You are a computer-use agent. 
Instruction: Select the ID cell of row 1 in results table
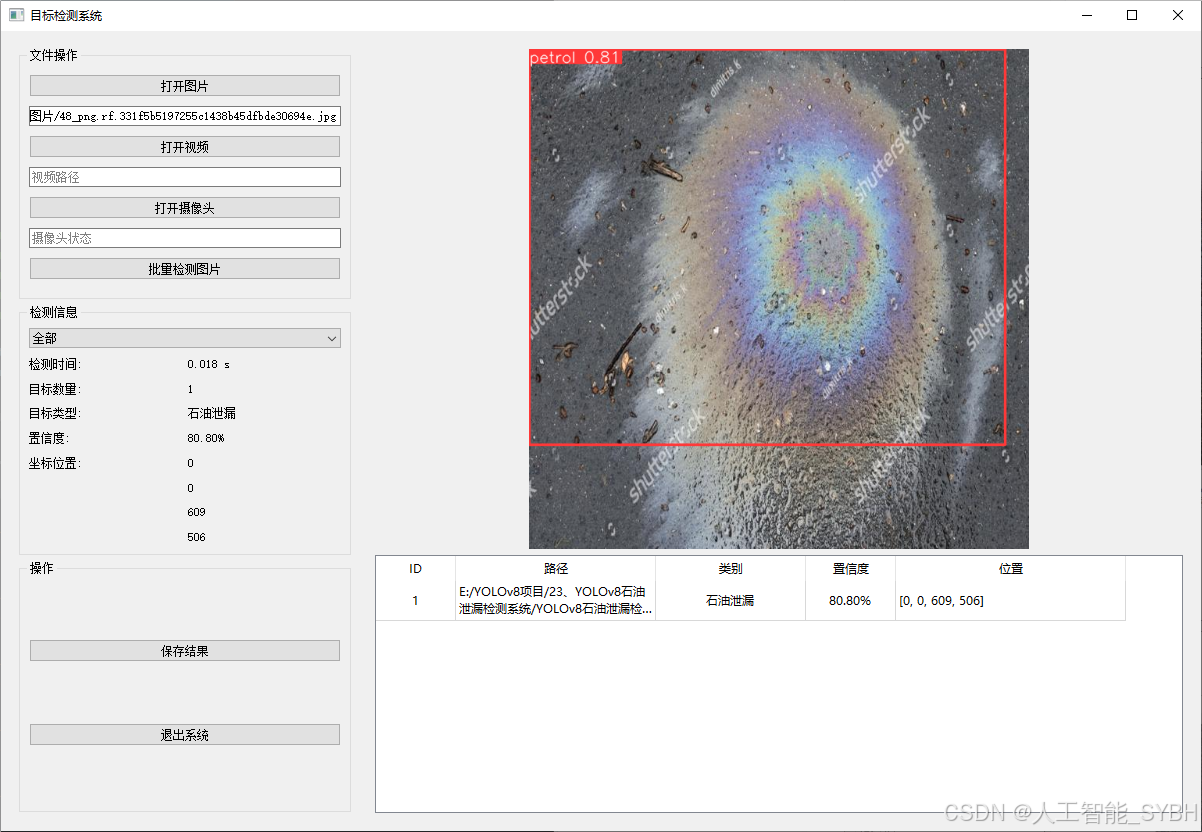pos(416,600)
